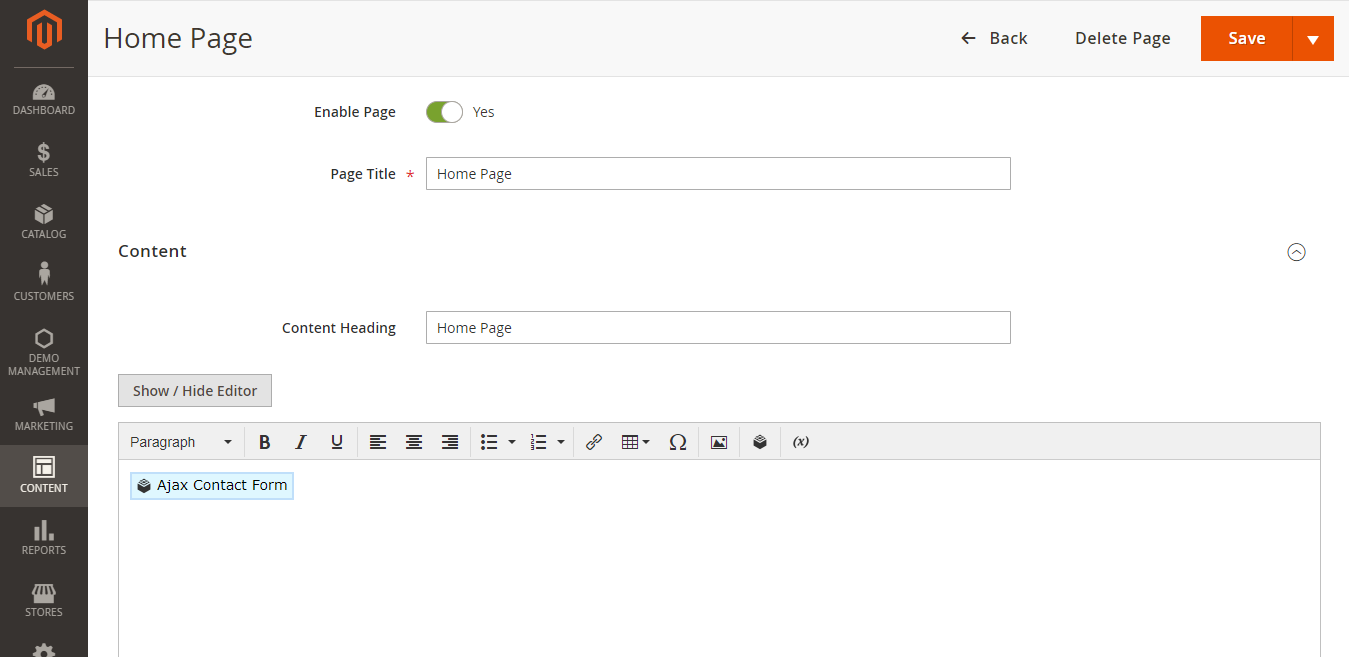Viewport: 1349px width, 657px height.
Task: Open the Reports section
Action: 43,538
